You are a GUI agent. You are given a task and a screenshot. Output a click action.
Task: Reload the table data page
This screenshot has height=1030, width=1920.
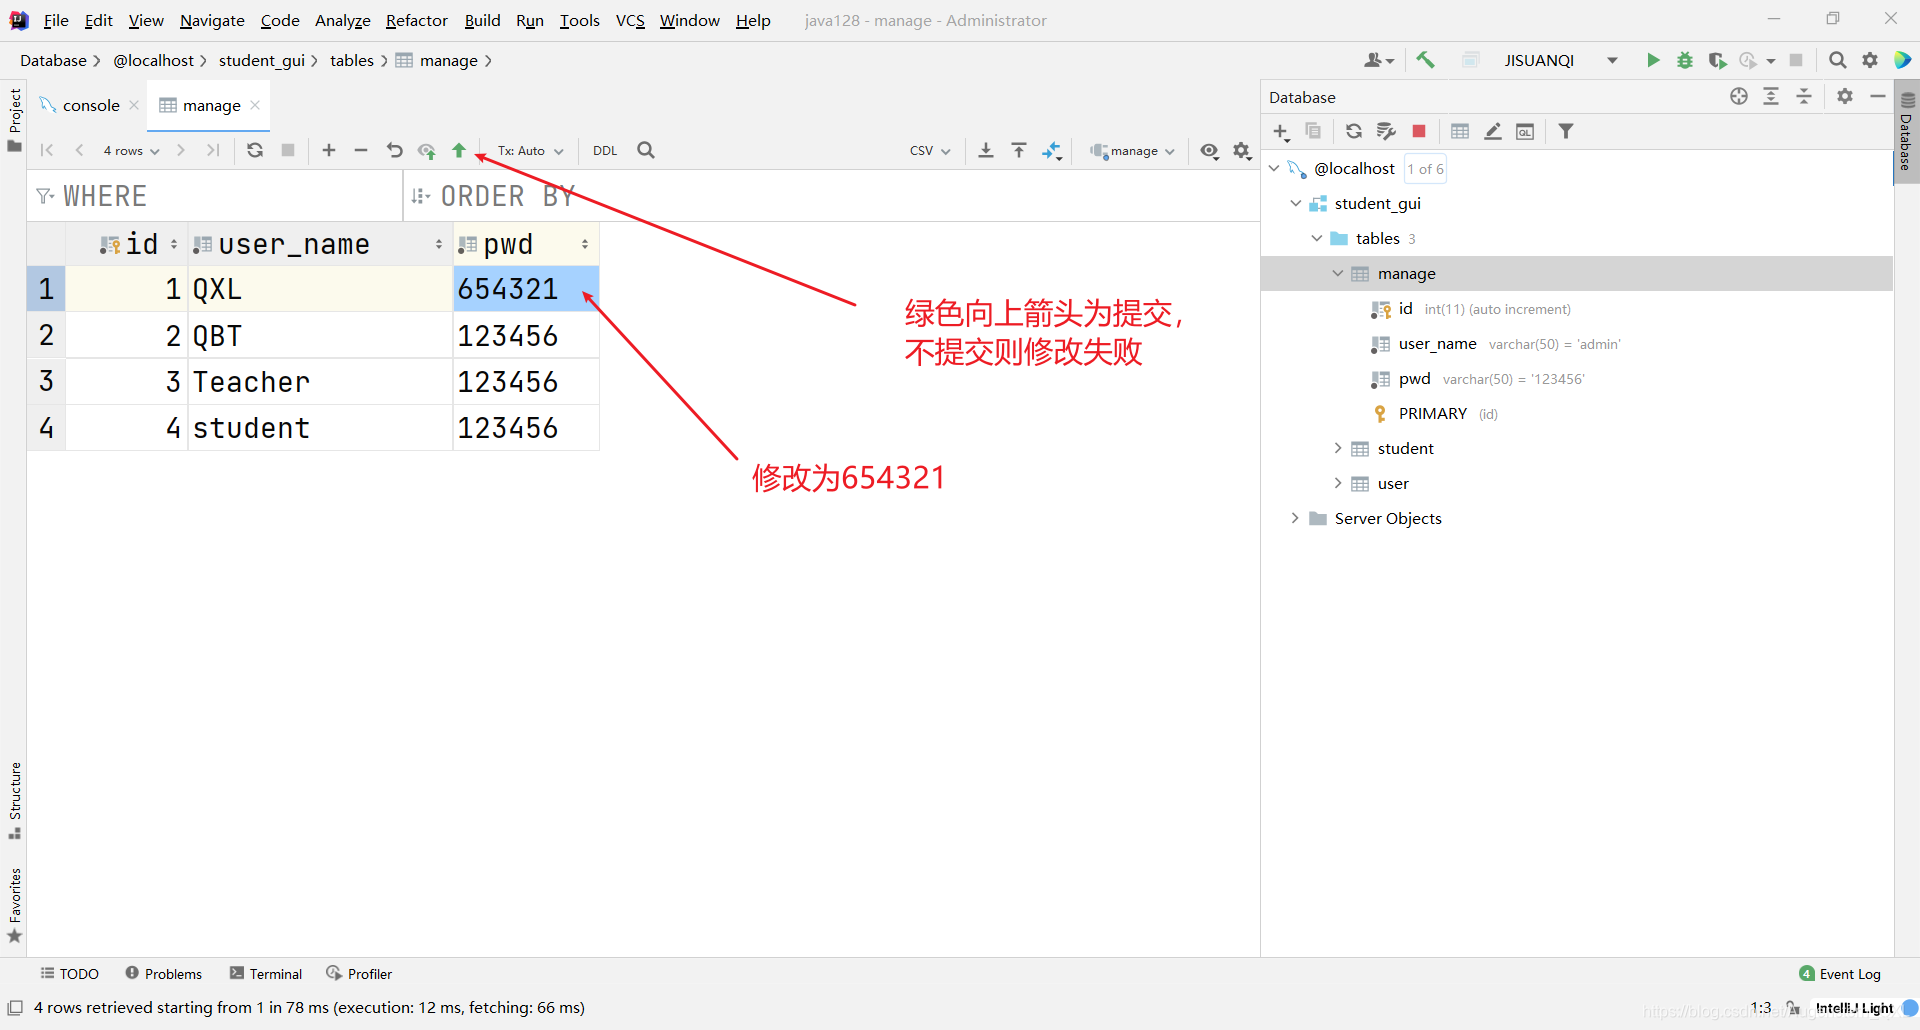(255, 151)
